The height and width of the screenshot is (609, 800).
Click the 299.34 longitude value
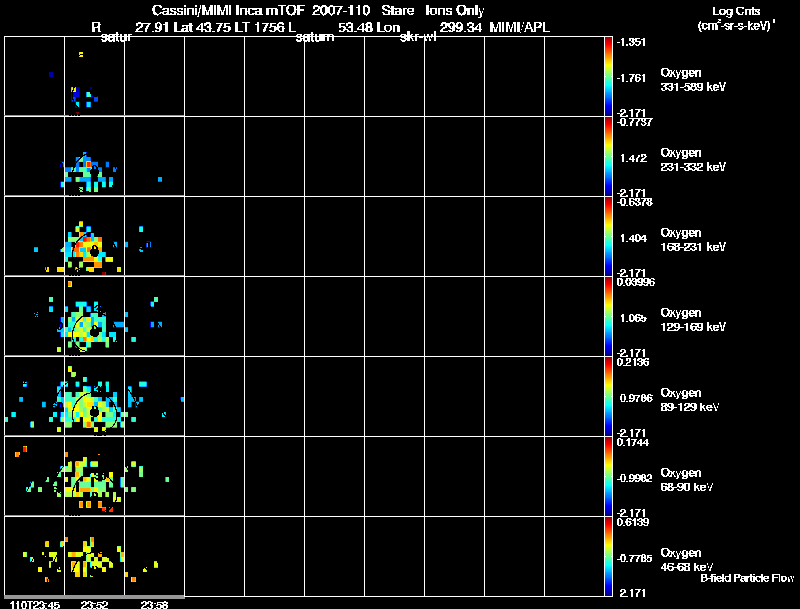tap(460, 28)
